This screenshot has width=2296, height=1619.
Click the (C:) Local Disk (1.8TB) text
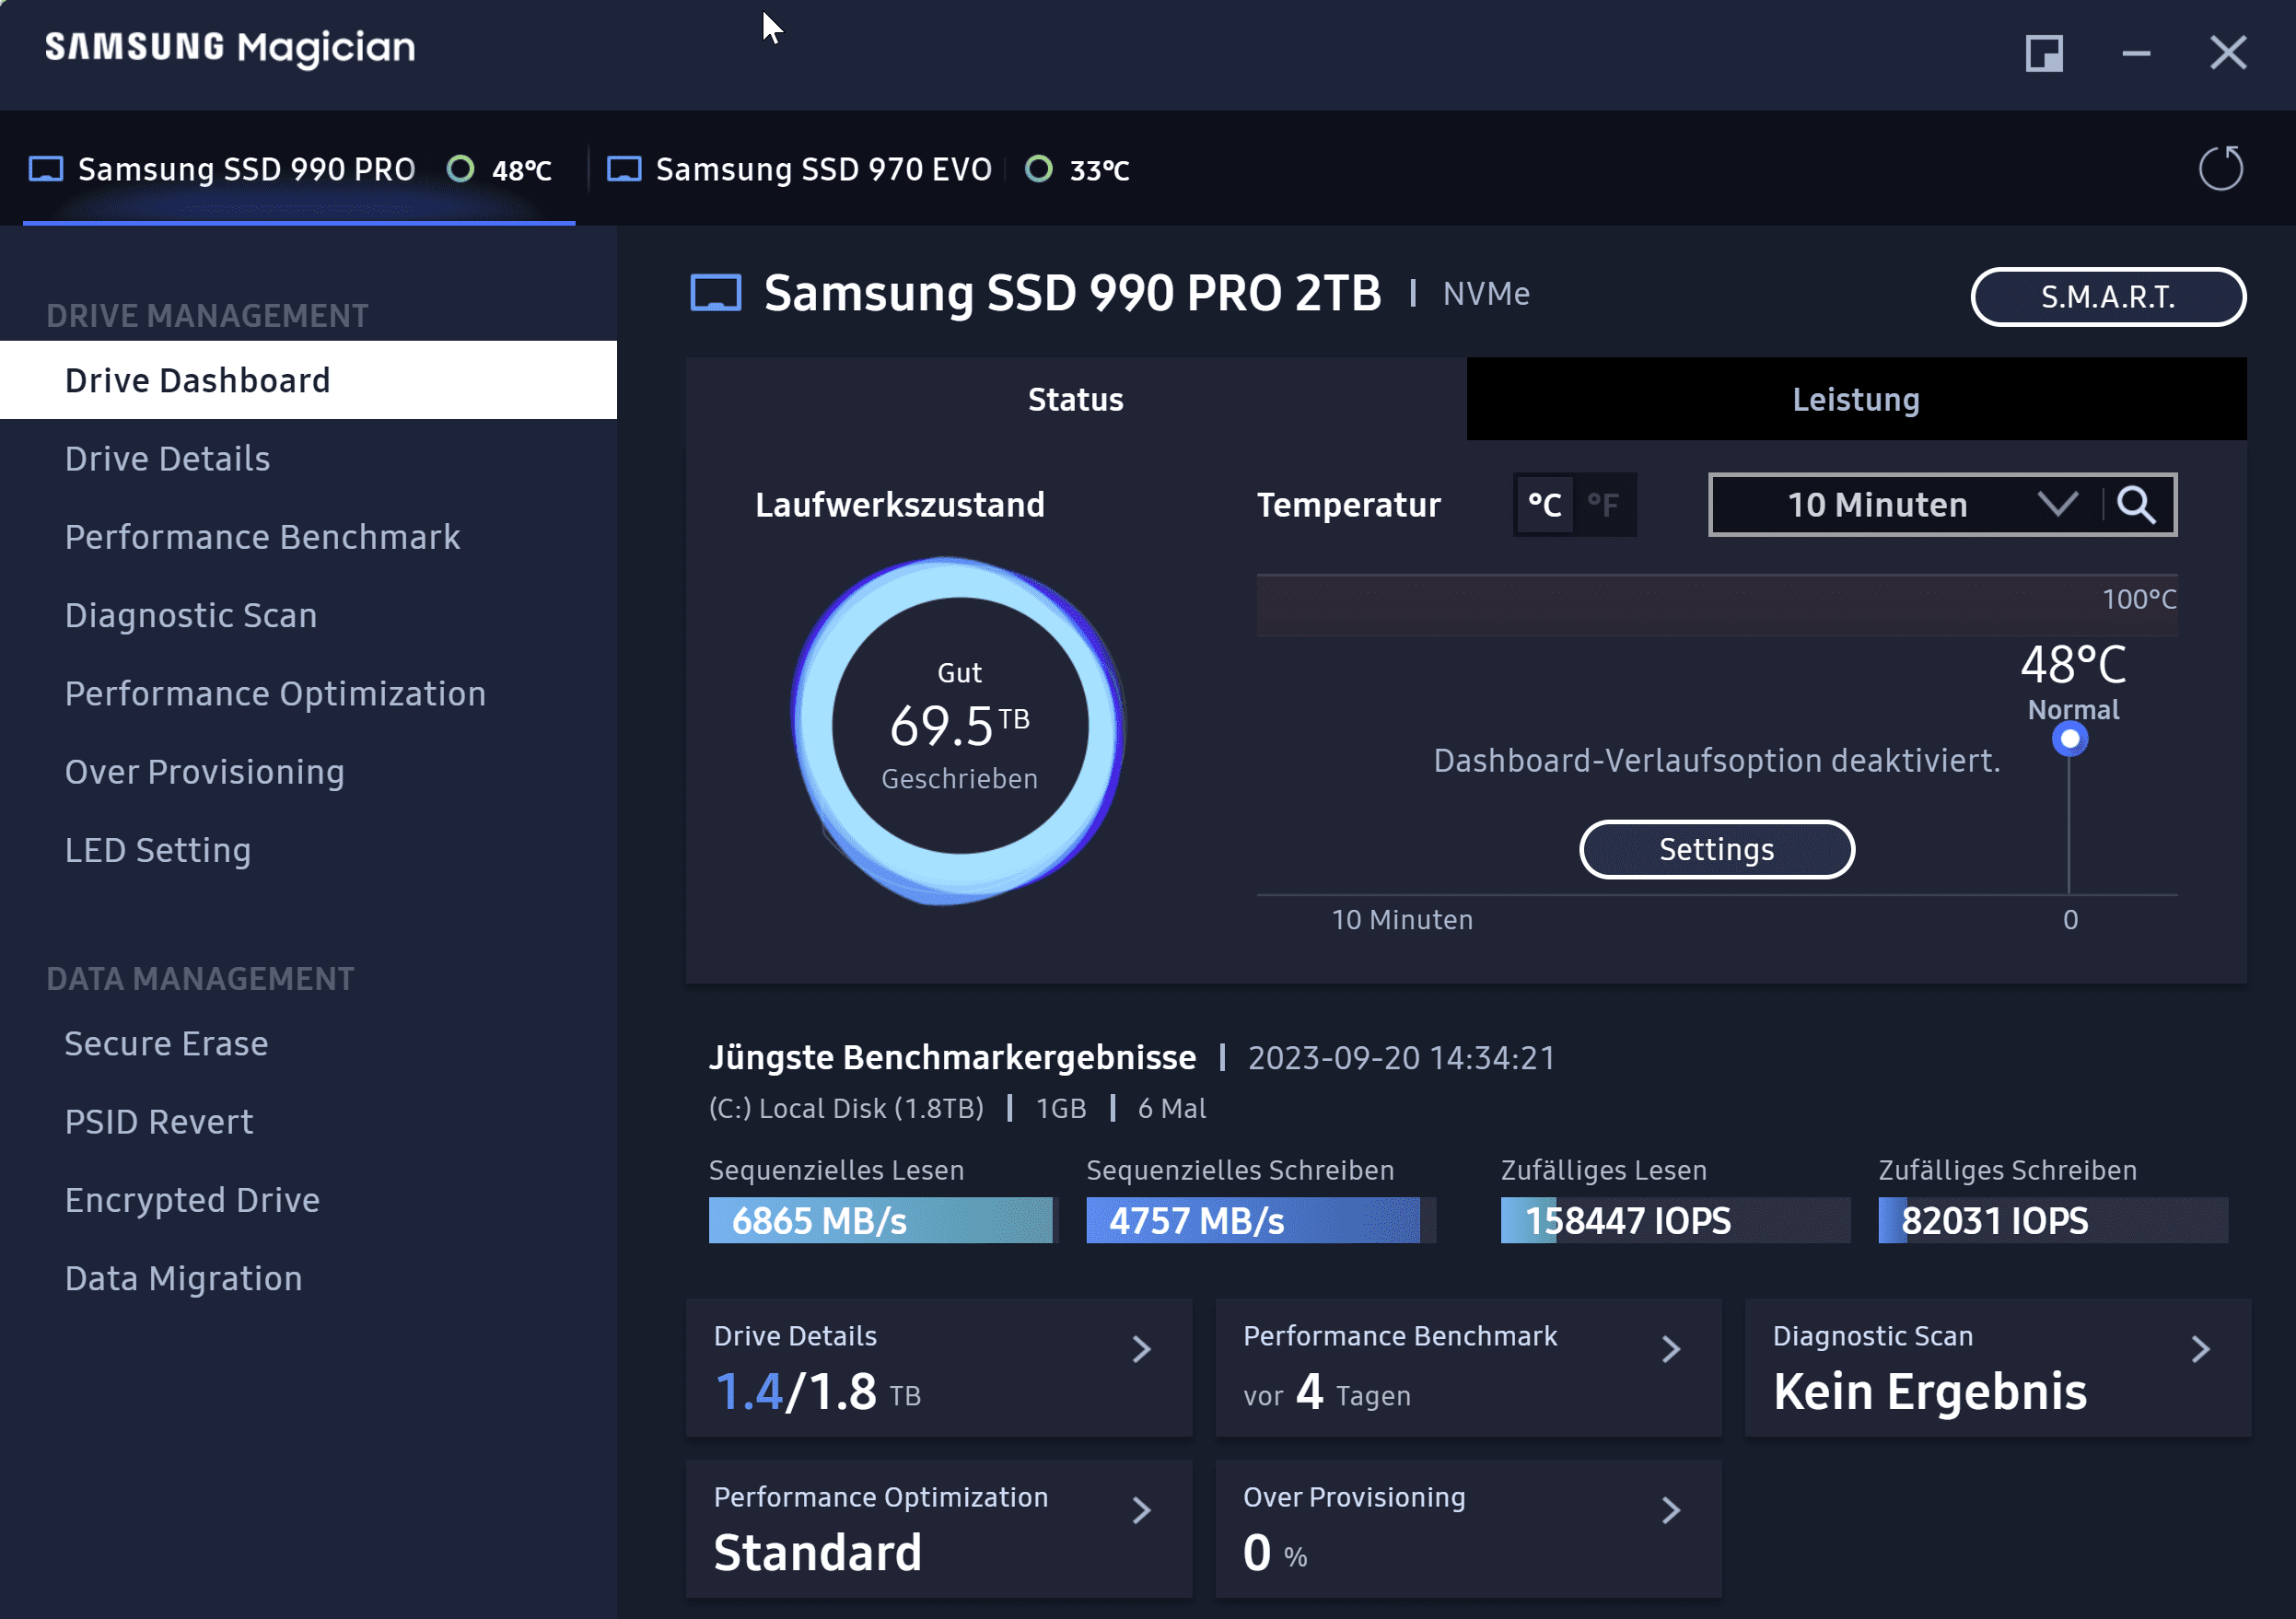click(846, 1108)
